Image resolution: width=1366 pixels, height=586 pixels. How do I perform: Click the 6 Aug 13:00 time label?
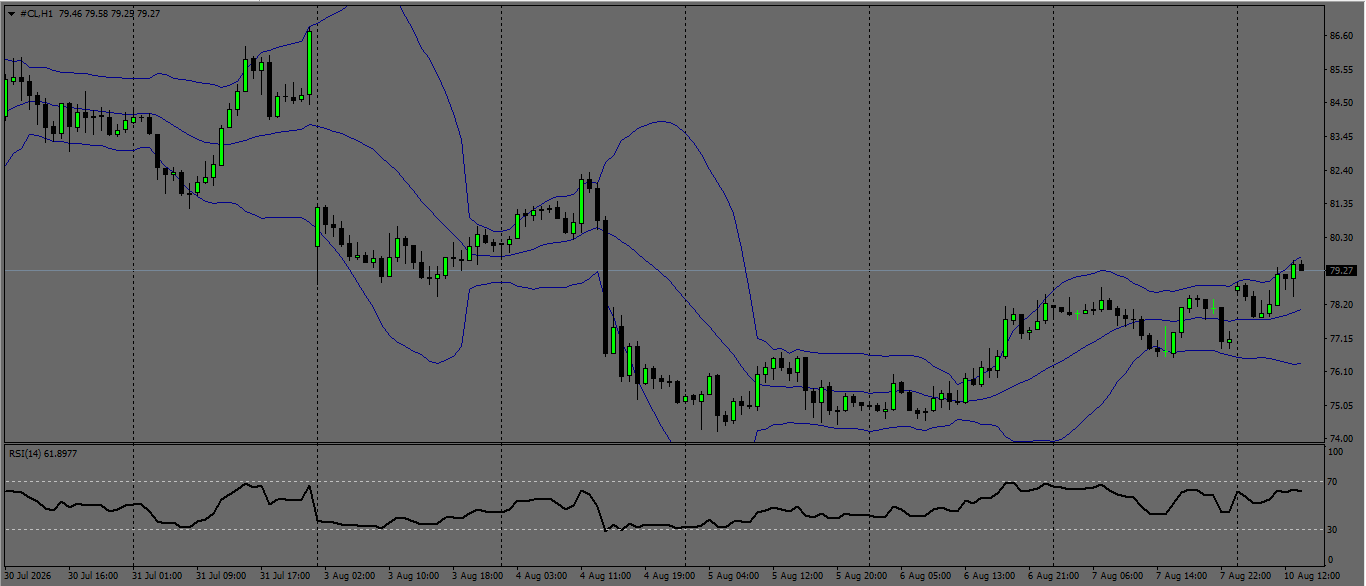pyautogui.click(x=990, y=576)
